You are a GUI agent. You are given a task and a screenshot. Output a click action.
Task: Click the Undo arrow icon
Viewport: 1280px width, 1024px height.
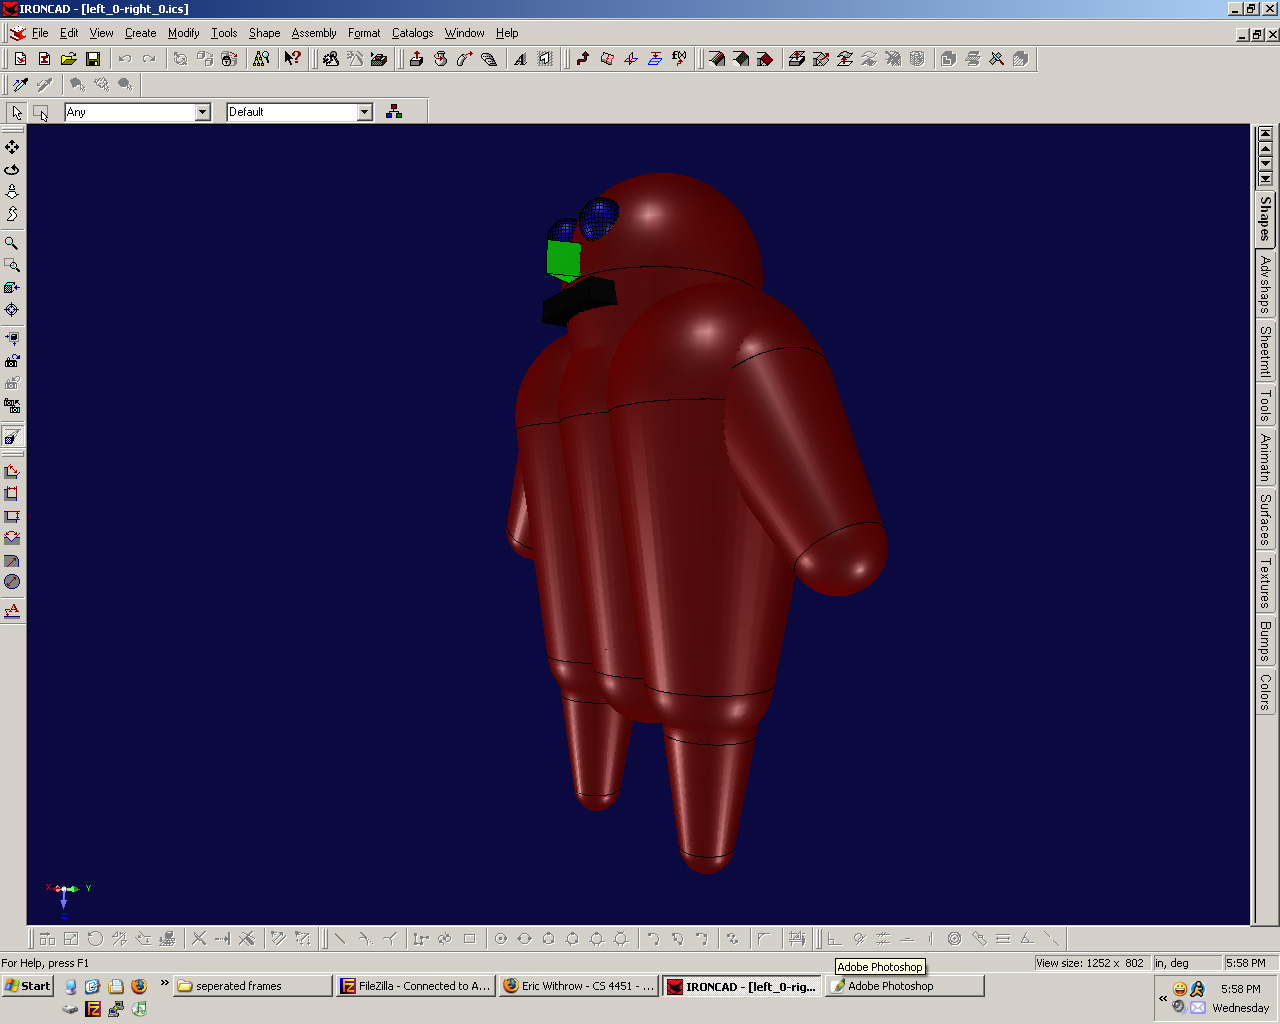pyautogui.click(x=125, y=59)
